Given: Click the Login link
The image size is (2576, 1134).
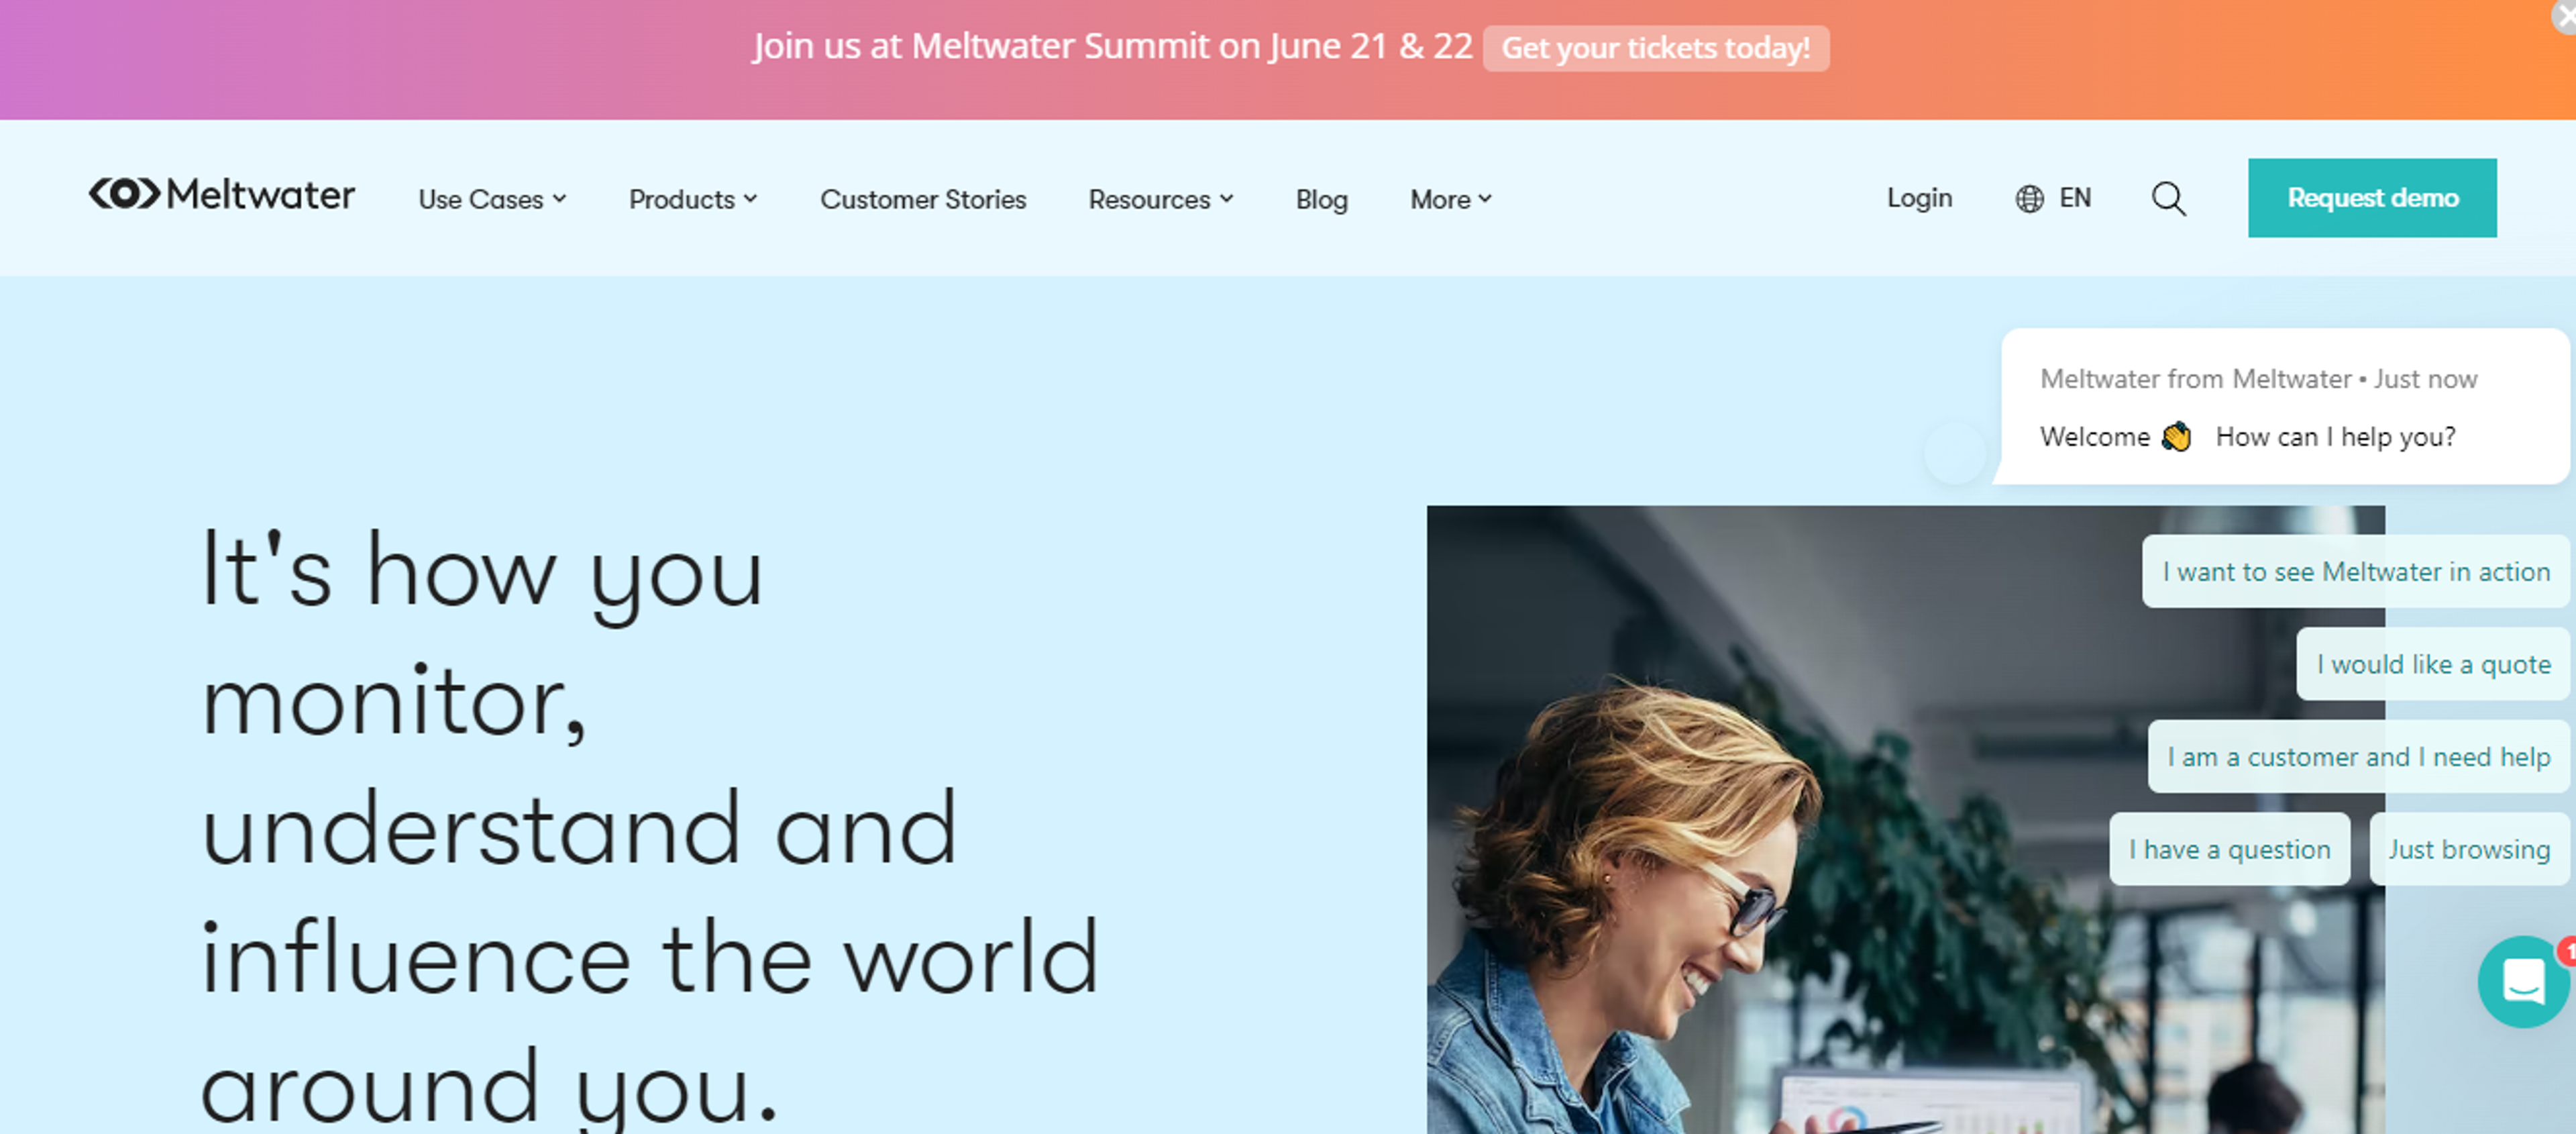Looking at the screenshot, I should coord(1919,197).
